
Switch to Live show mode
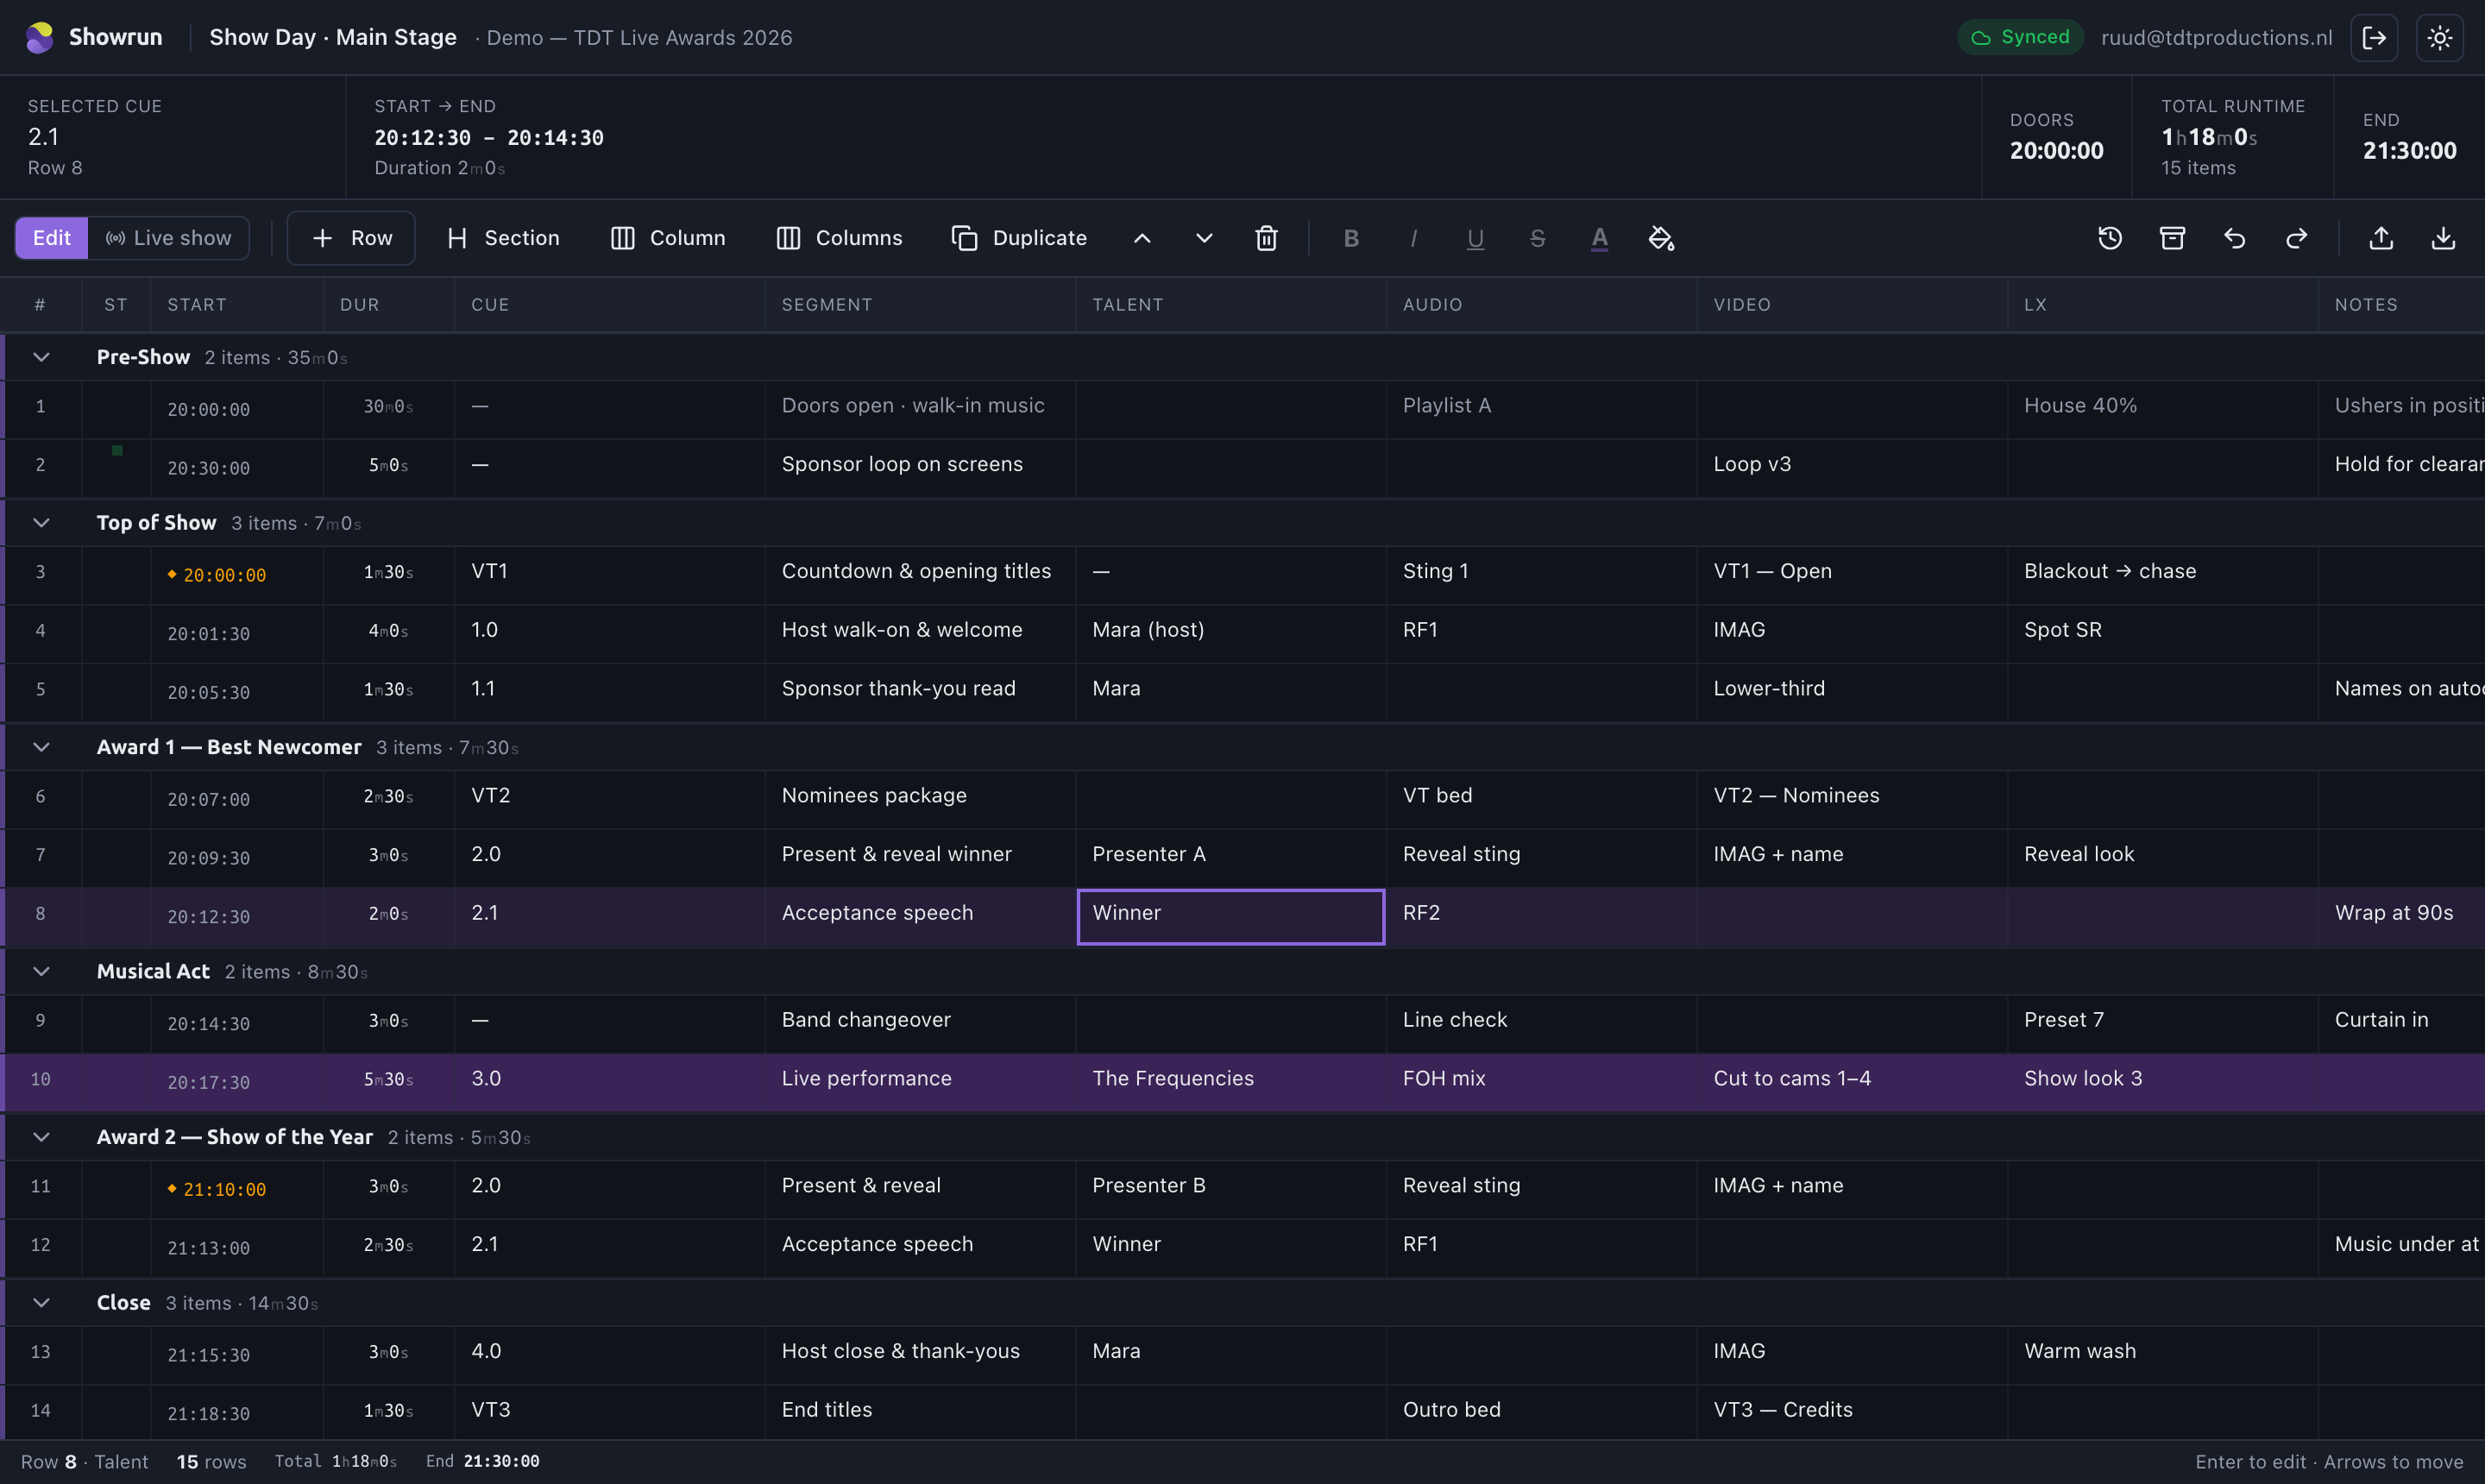point(169,238)
